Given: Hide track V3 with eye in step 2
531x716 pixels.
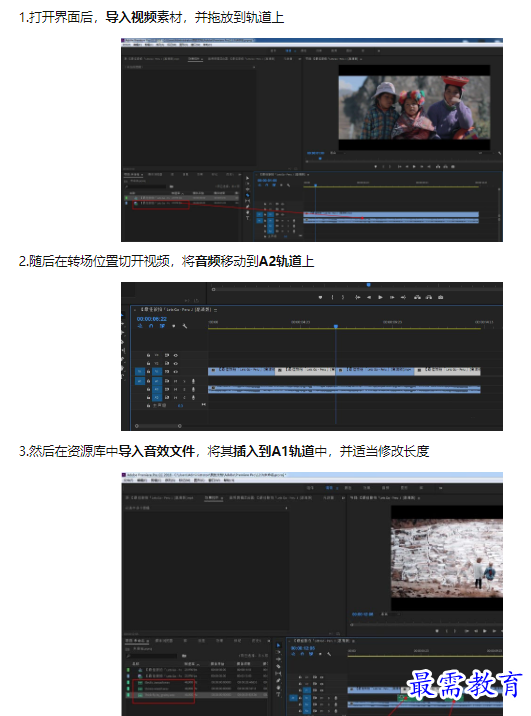Looking at the screenshot, I should [x=176, y=355].
